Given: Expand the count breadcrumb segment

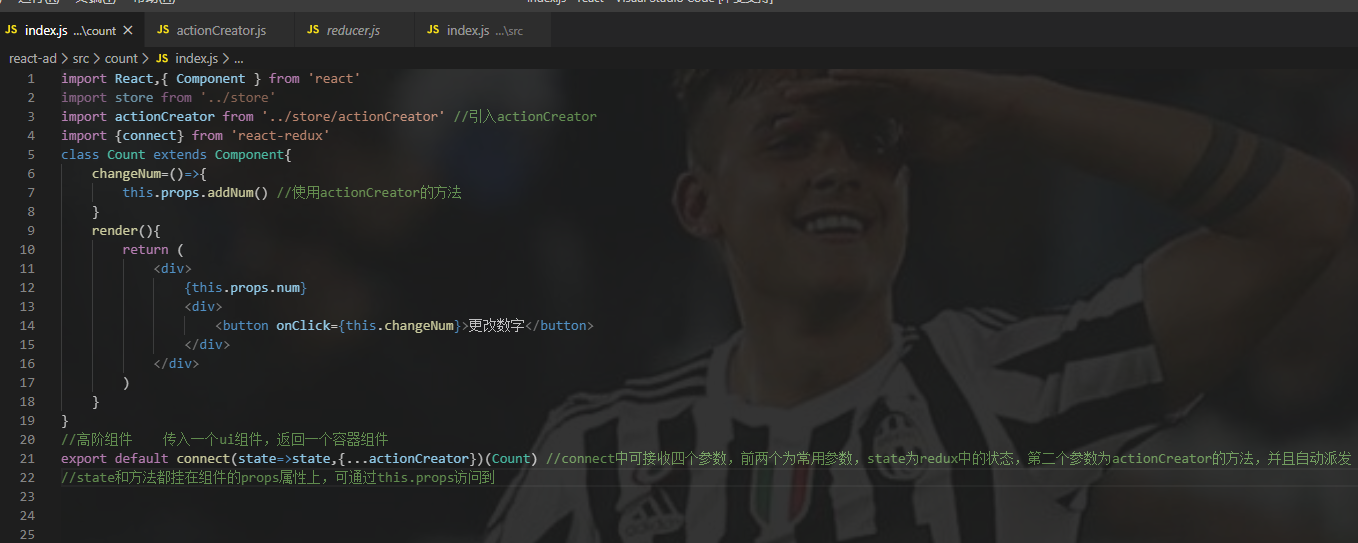Looking at the screenshot, I should coord(121,59).
